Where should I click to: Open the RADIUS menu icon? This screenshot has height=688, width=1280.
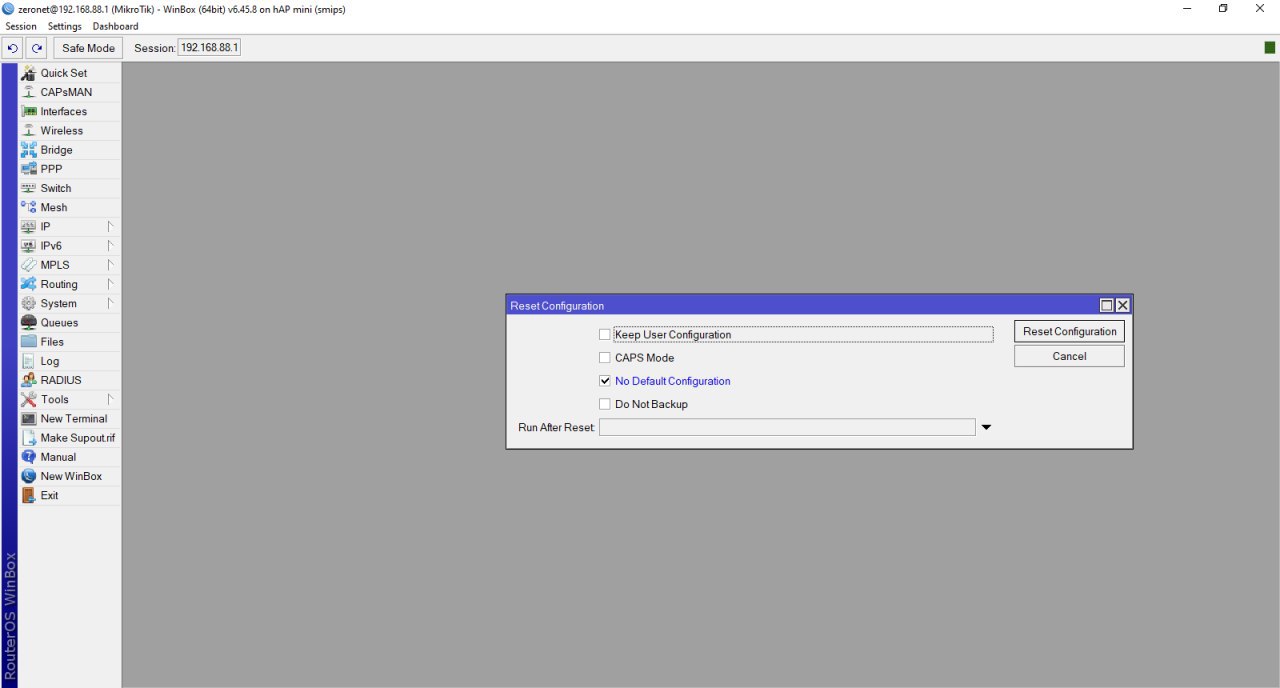29,380
